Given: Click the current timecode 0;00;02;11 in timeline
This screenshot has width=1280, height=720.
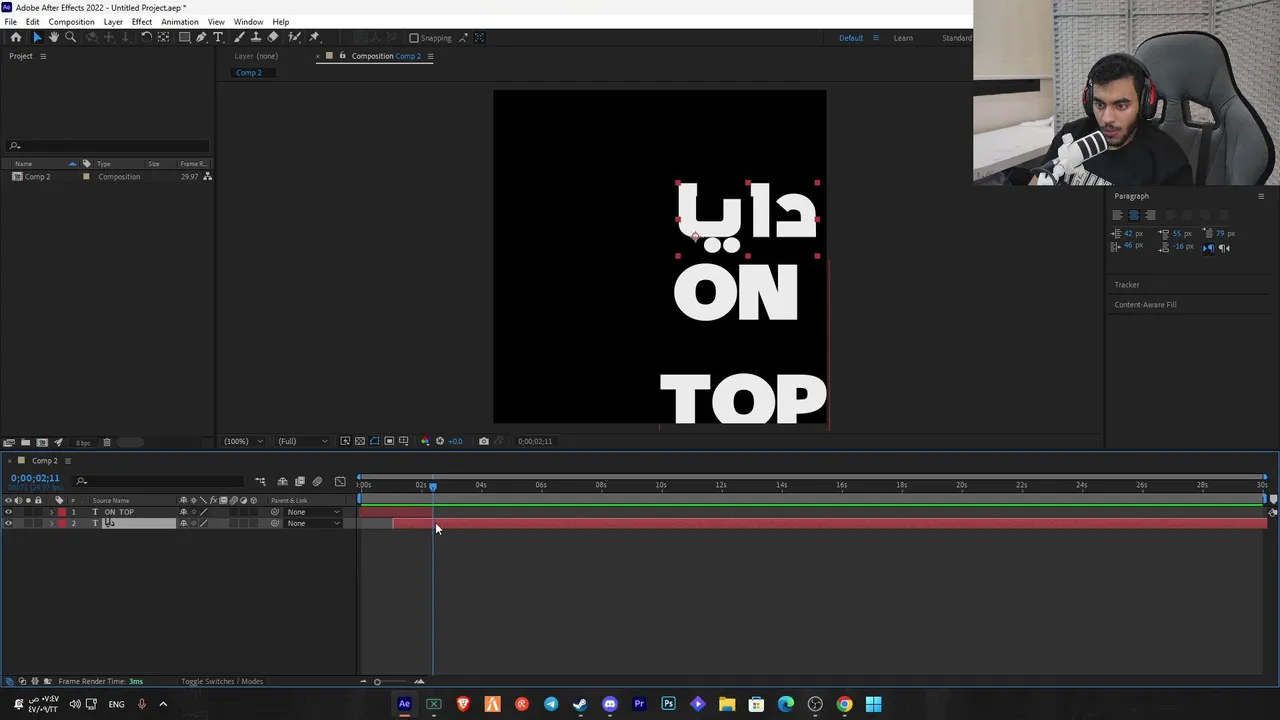Looking at the screenshot, I should click(35, 478).
